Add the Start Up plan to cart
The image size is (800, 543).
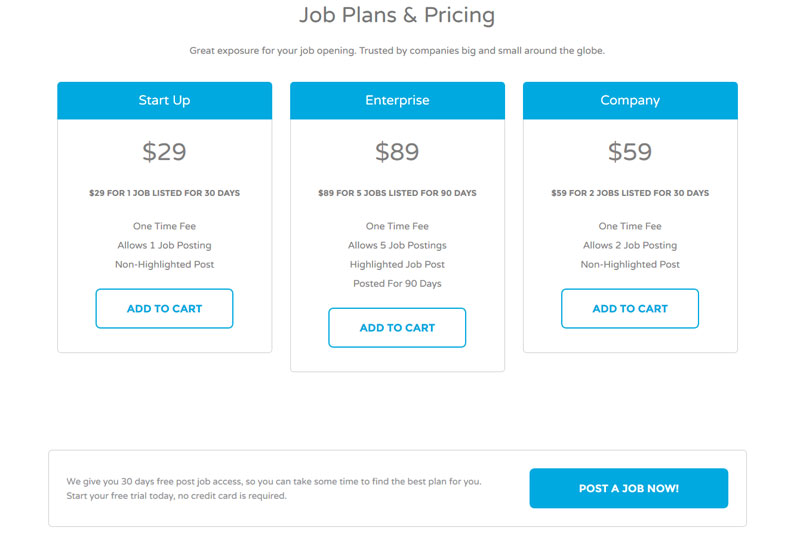164,309
